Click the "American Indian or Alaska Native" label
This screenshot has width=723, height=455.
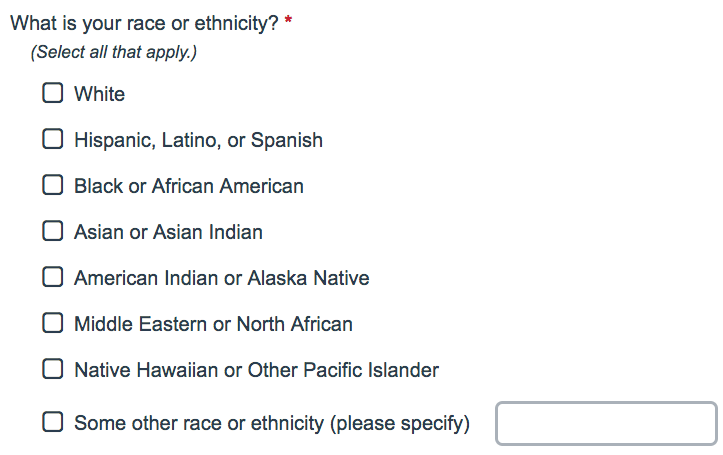coord(222,278)
